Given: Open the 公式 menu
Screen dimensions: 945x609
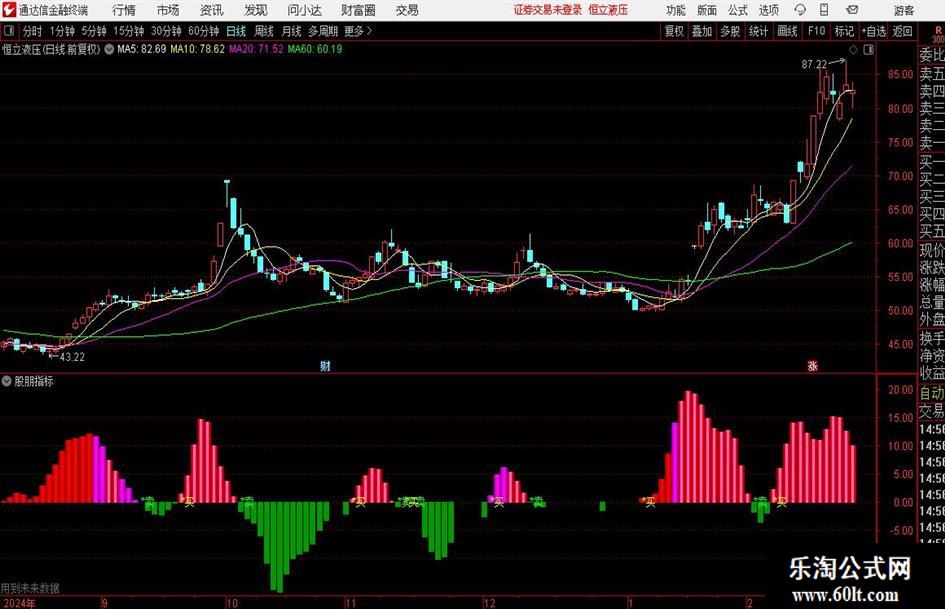Looking at the screenshot, I should tap(738, 10).
